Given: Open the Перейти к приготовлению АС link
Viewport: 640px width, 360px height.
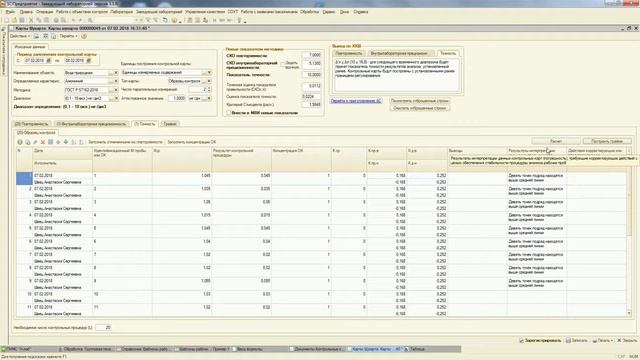Looking at the screenshot, I should click(x=356, y=101).
